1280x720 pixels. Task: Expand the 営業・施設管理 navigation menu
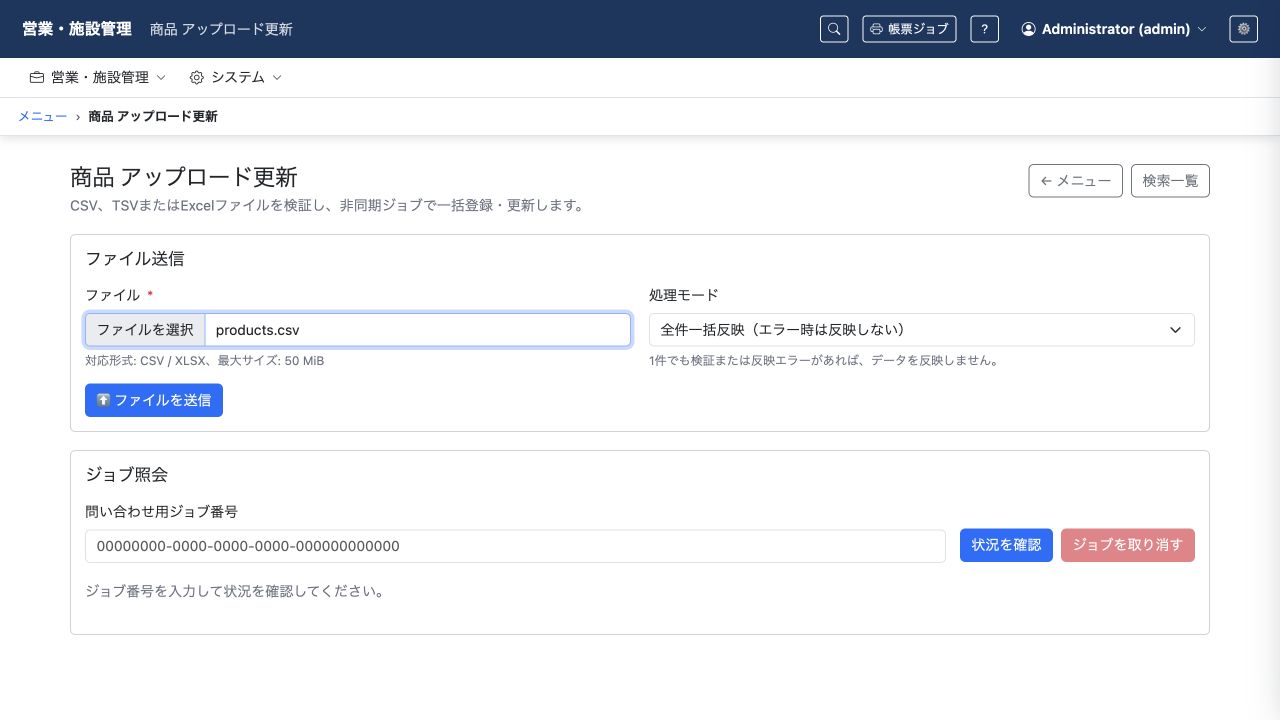pyautogui.click(x=98, y=77)
